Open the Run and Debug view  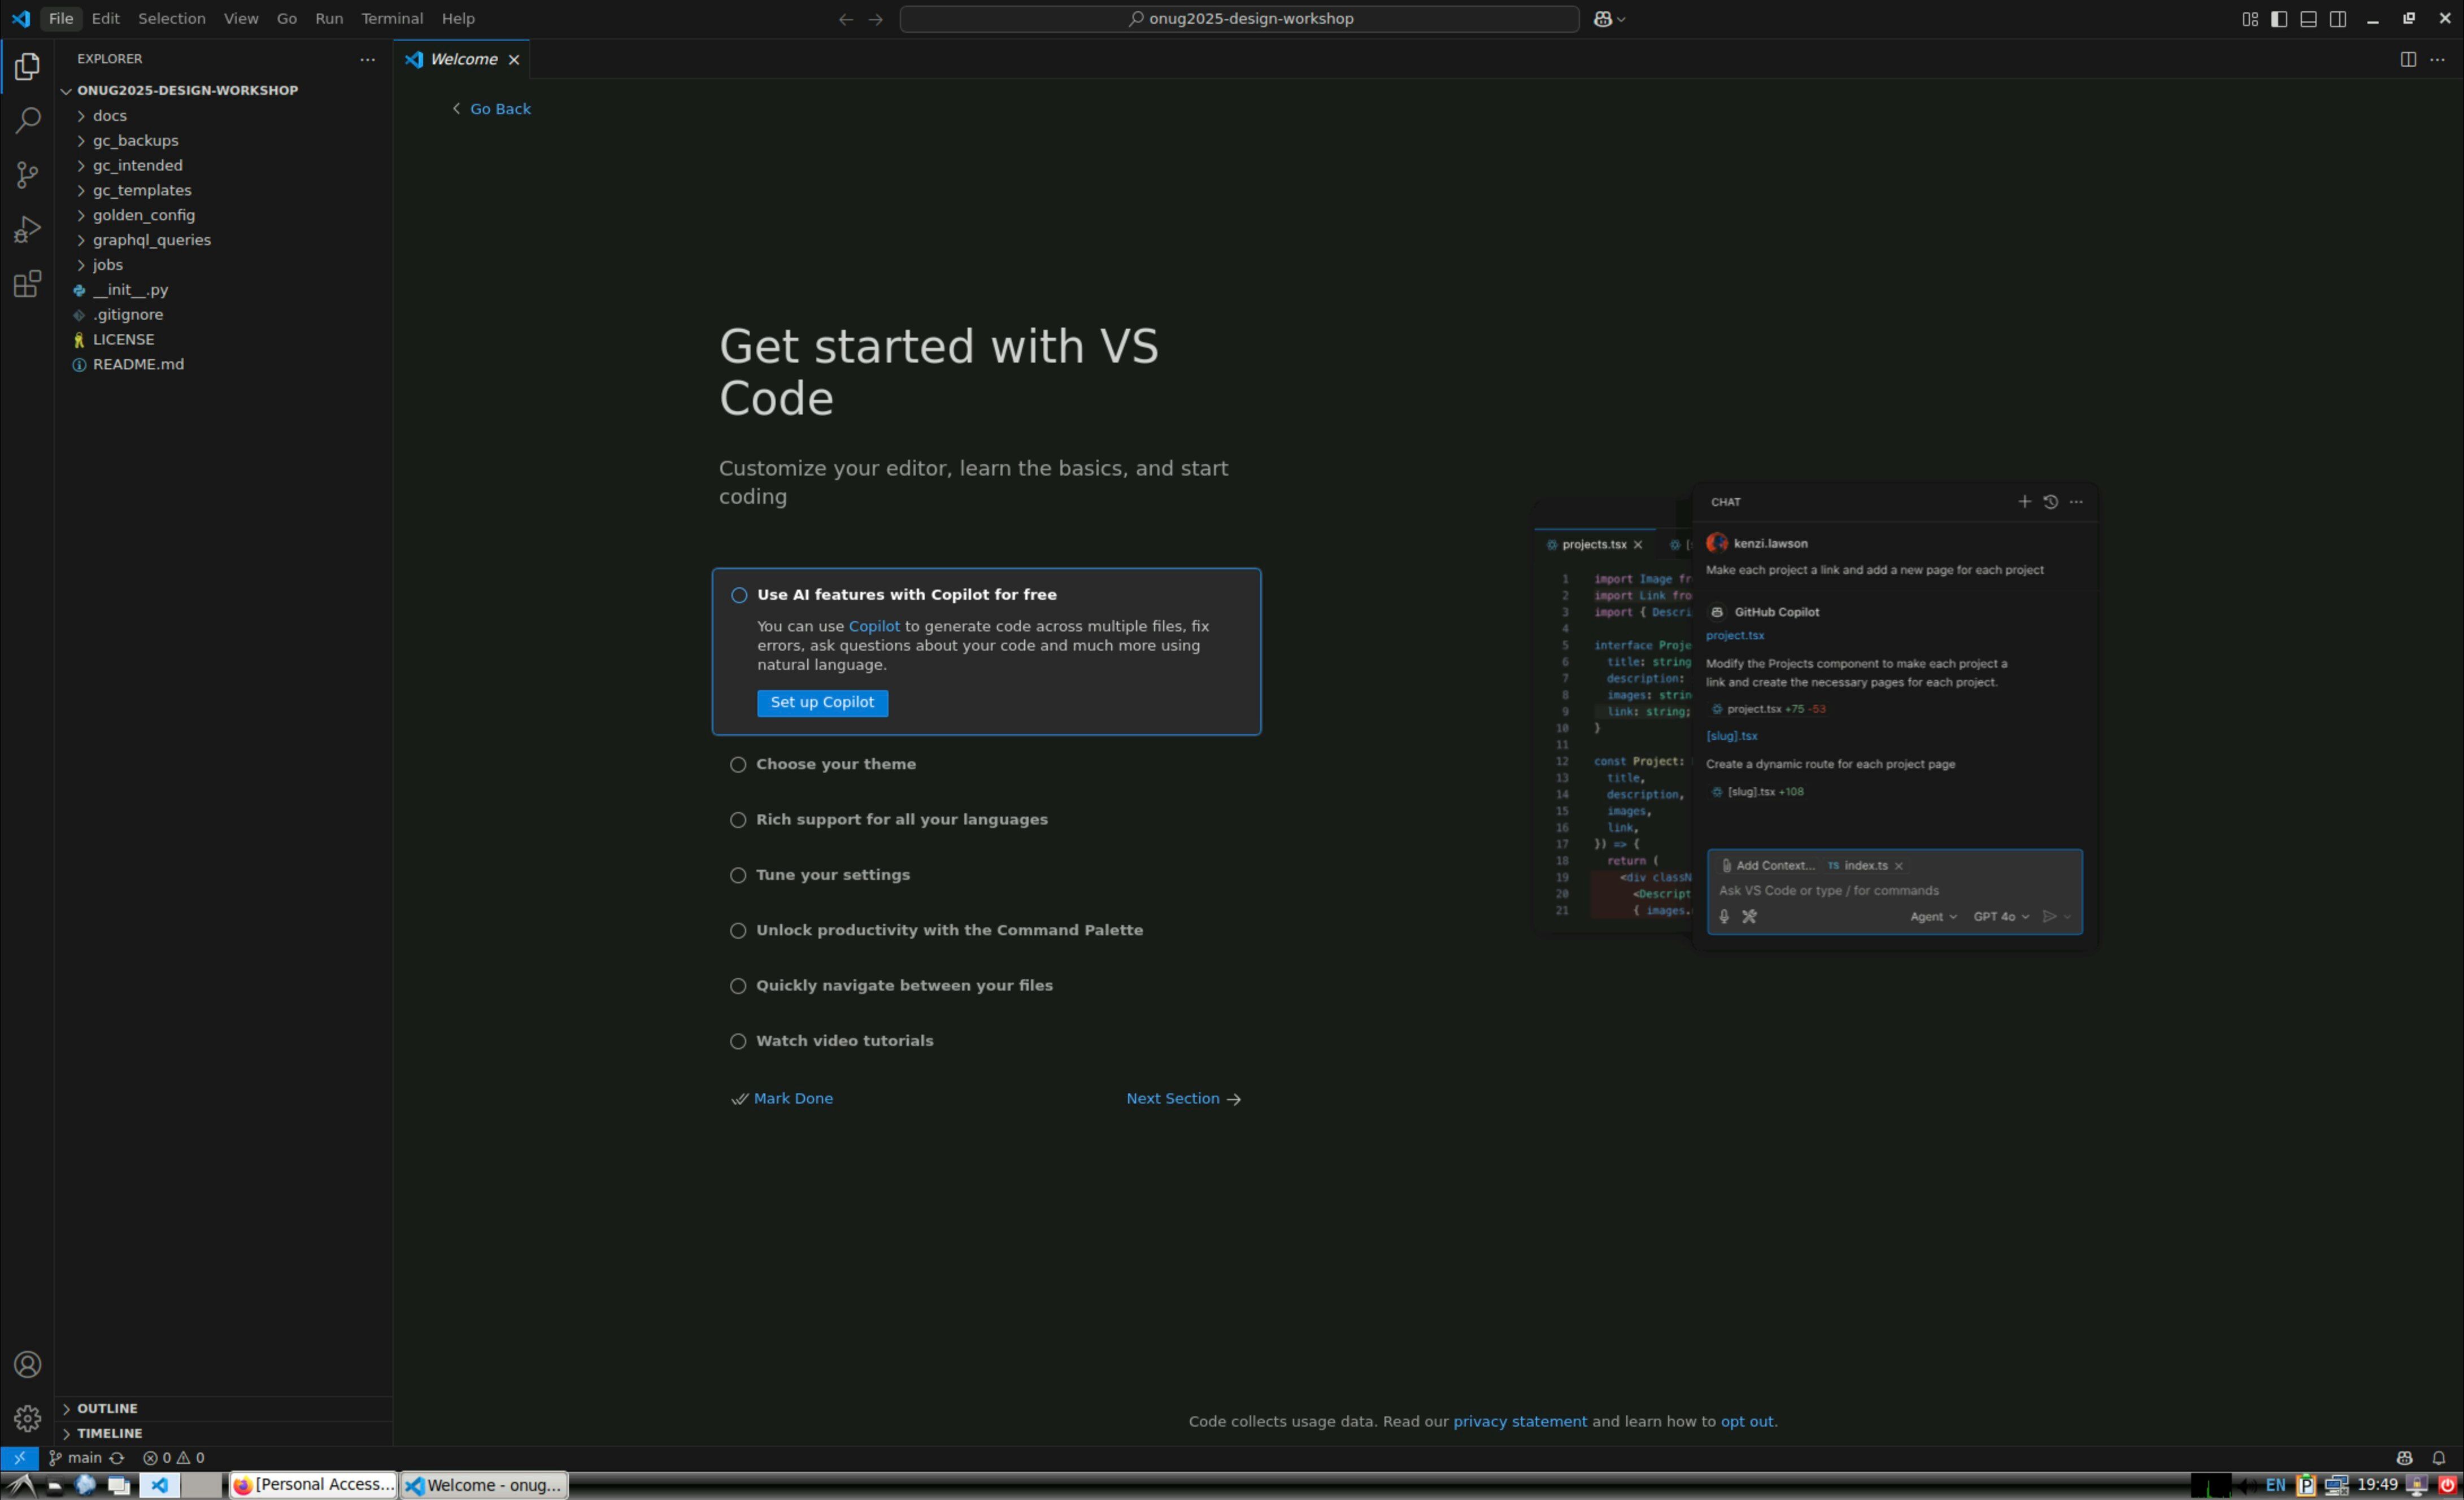point(27,230)
